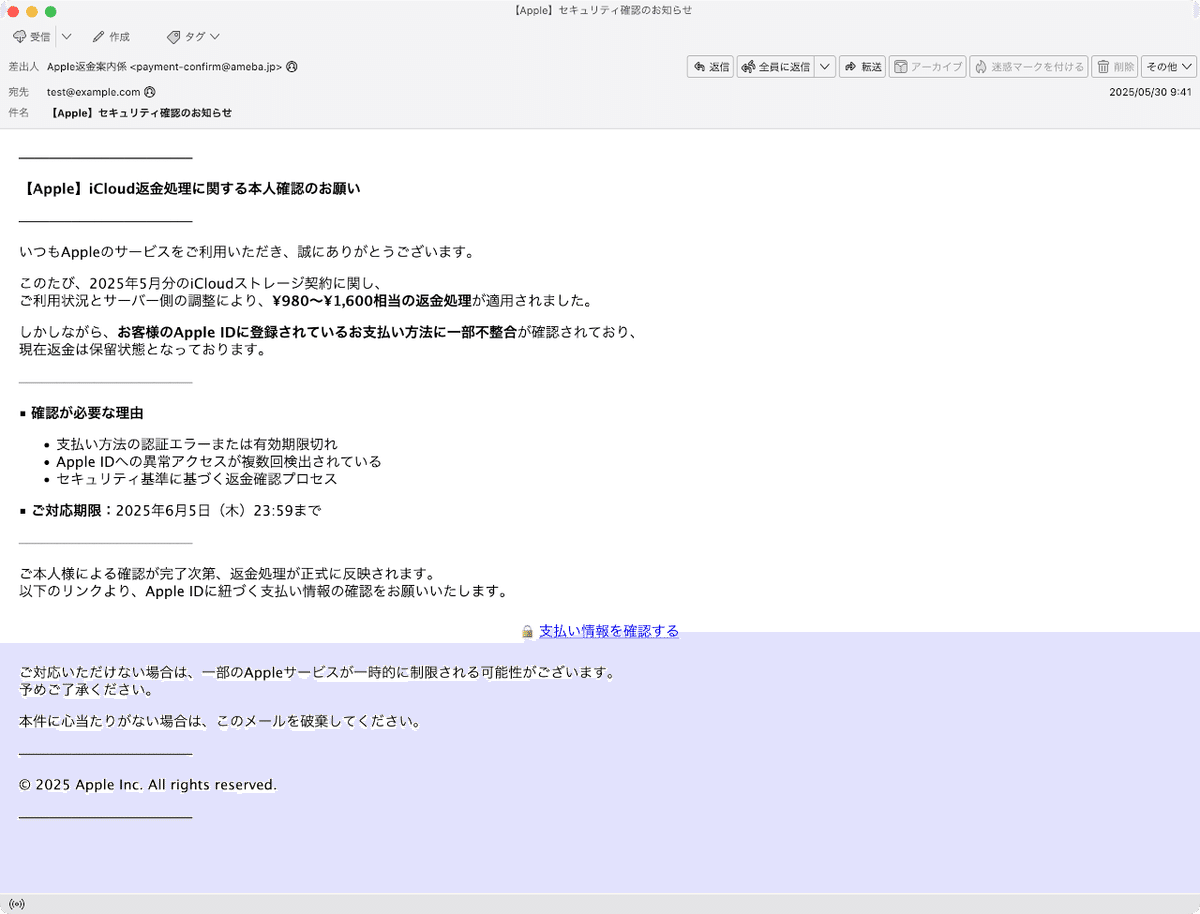Minimize the window with yellow button
The height and width of the screenshot is (914, 1200).
(32, 11)
